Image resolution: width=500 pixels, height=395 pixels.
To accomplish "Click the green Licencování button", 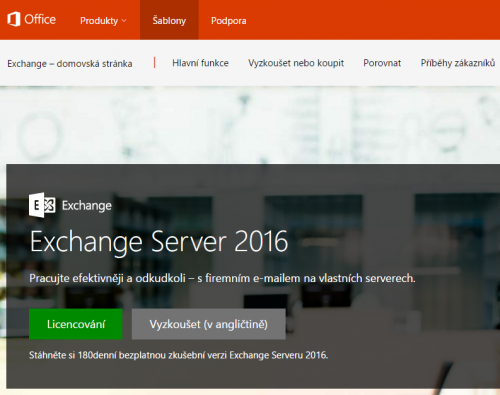I will (76, 324).
